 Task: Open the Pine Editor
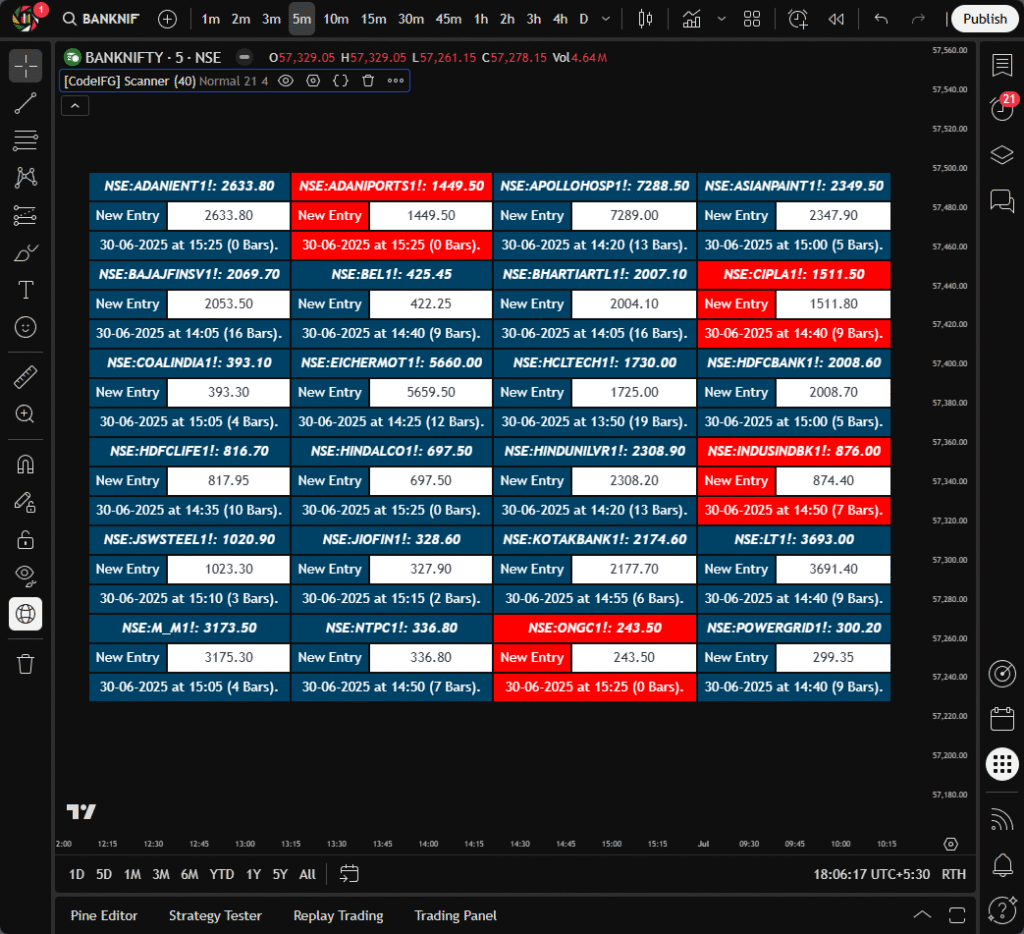tap(104, 915)
